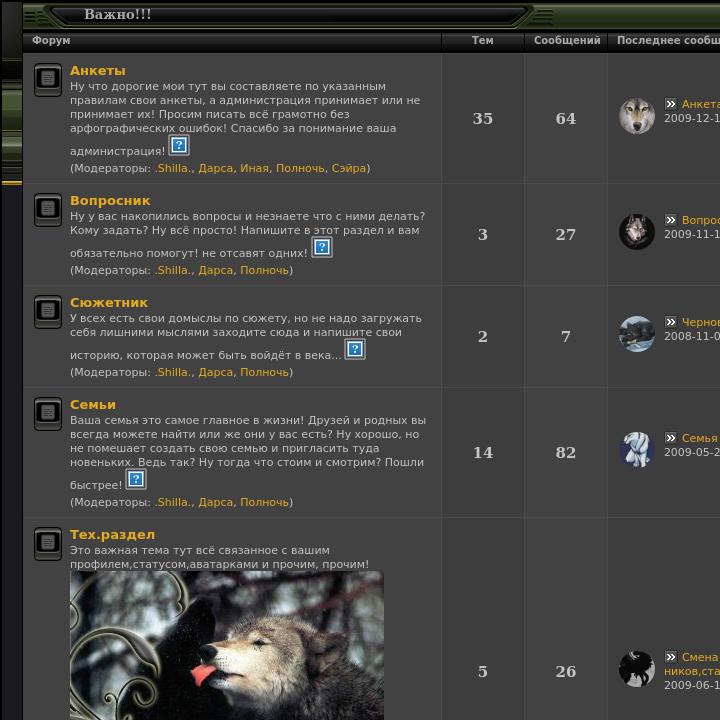Click the forum status icon beside Сюжетник
Viewport: 720px width, 720px height.
pos(48,312)
